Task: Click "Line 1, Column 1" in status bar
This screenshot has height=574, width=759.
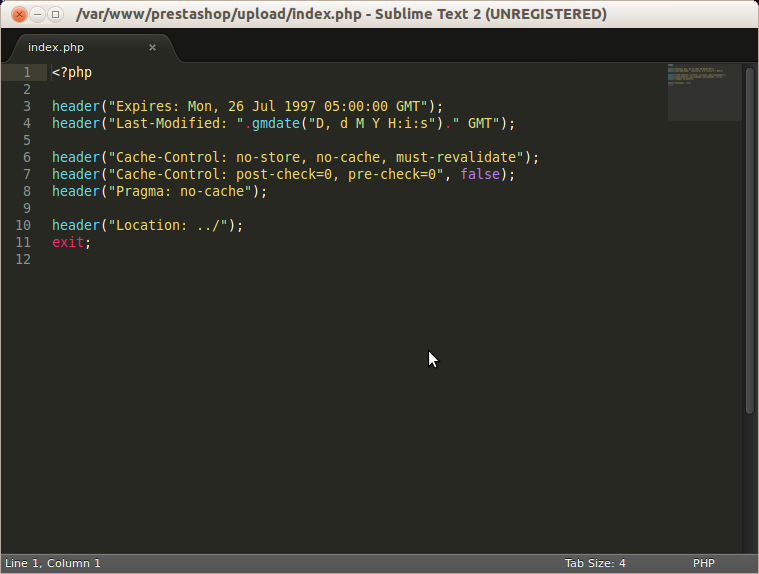Action: pyautogui.click(x=53, y=563)
